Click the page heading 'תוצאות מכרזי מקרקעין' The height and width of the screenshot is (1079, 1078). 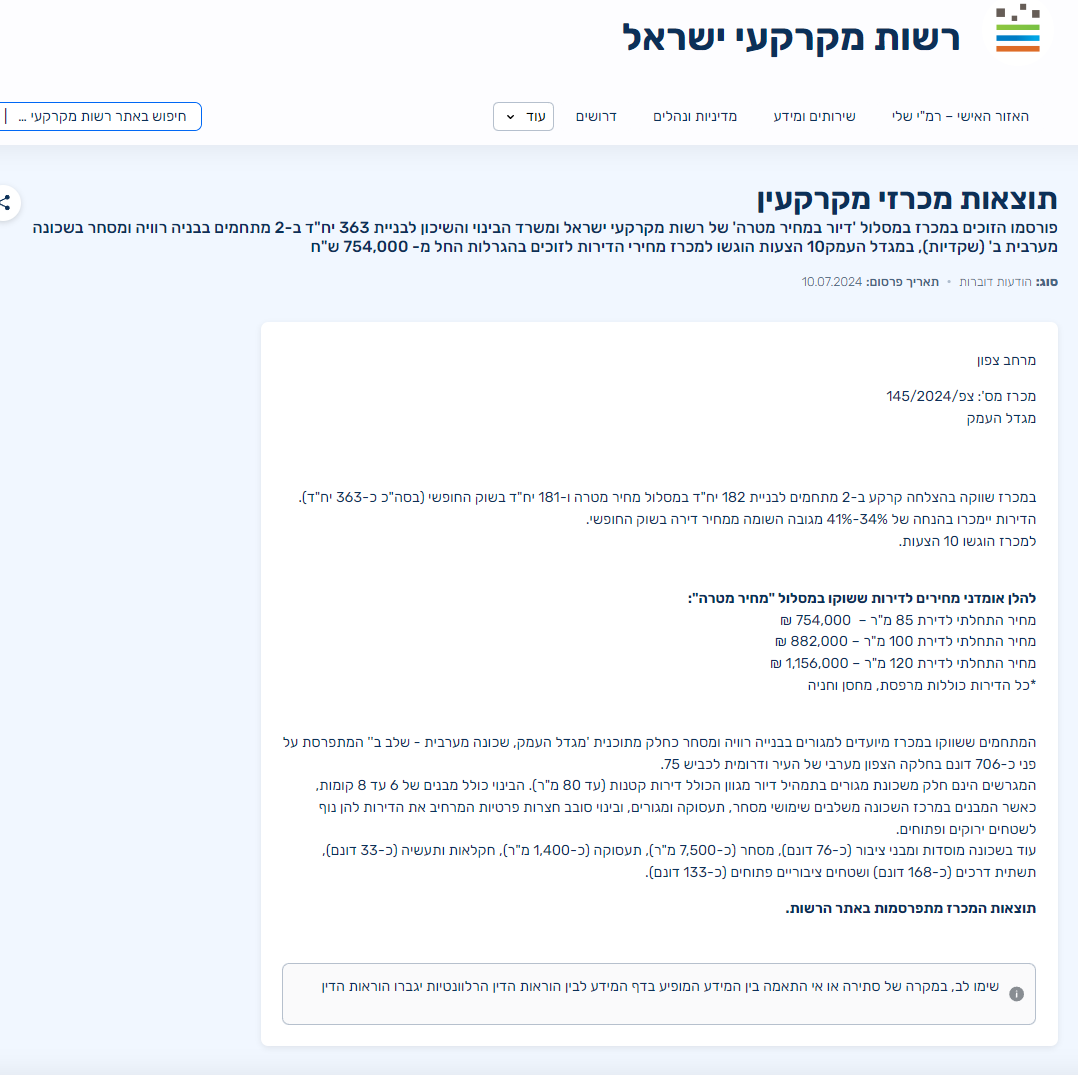(x=907, y=200)
